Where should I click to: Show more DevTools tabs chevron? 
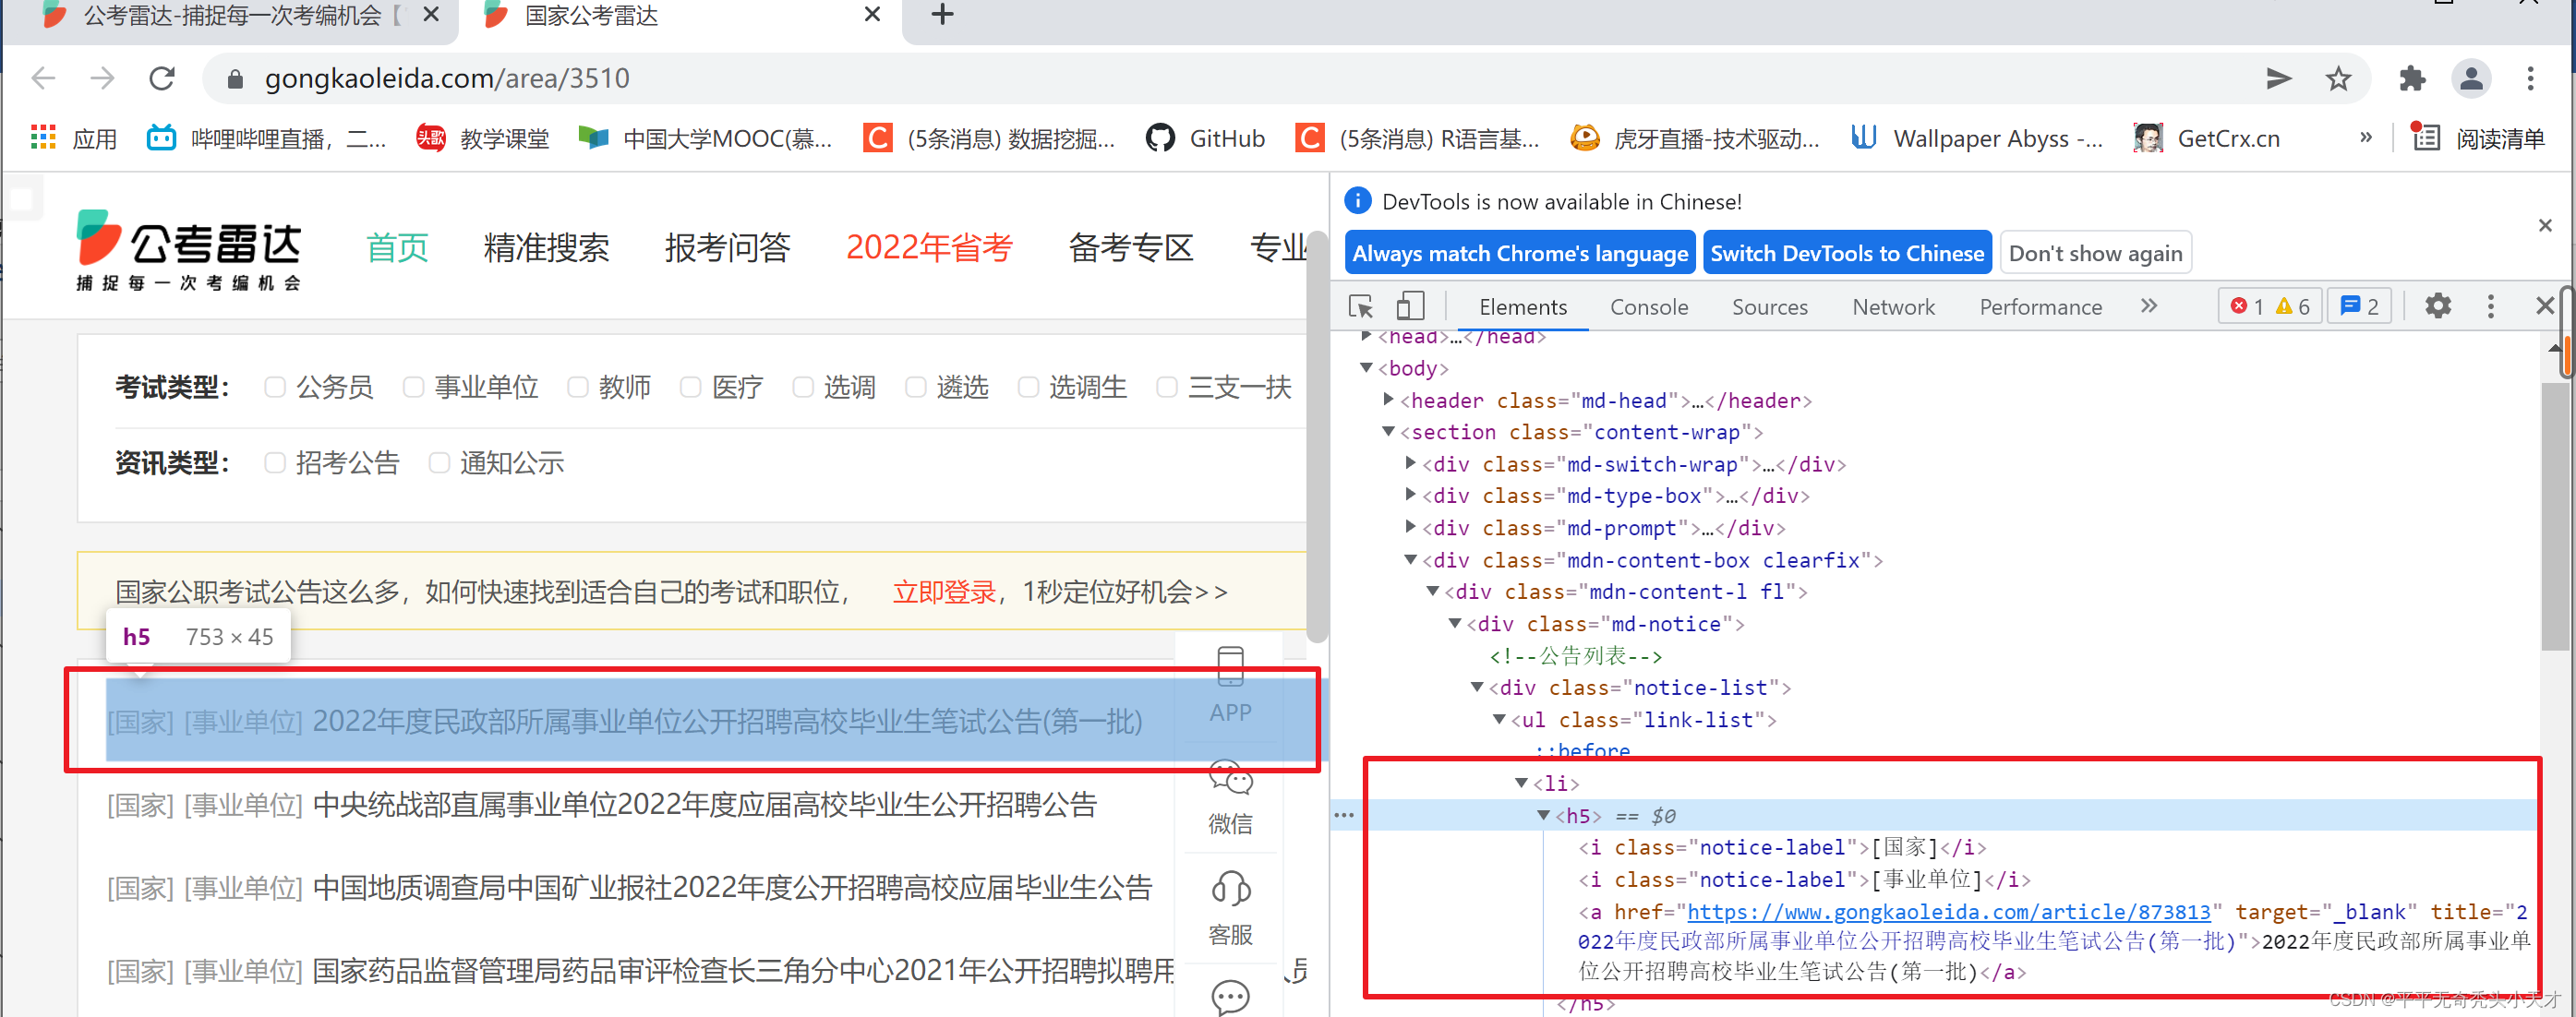pyautogui.click(x=2149, y=306)
